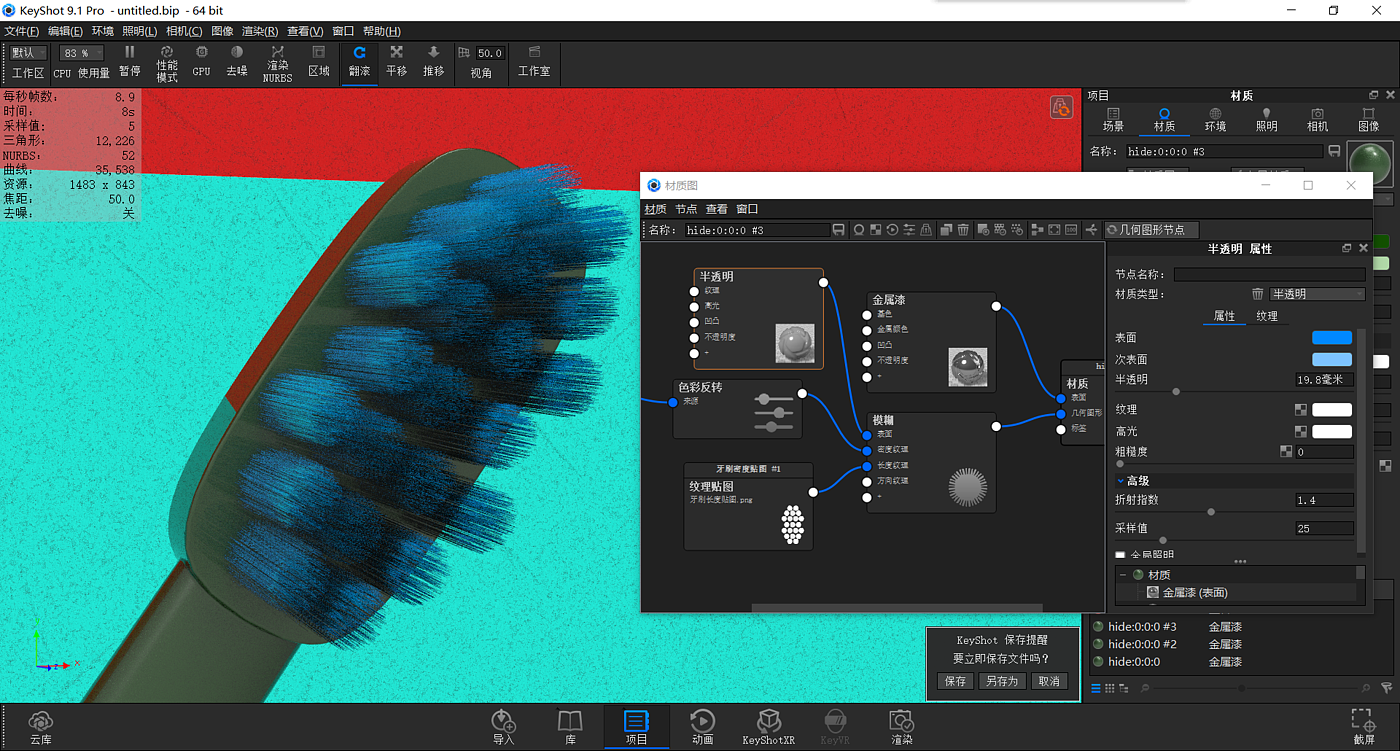Viewport: 1400px width, 751px height.
Task: Toggle region render (区域)
Action: [319, 61]
